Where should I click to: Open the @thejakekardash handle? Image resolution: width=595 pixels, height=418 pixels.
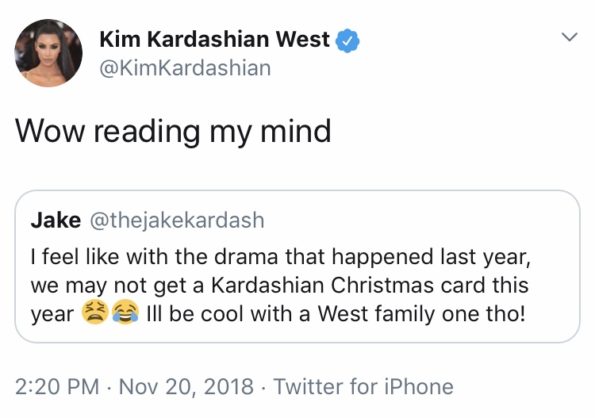coord(177,220)
